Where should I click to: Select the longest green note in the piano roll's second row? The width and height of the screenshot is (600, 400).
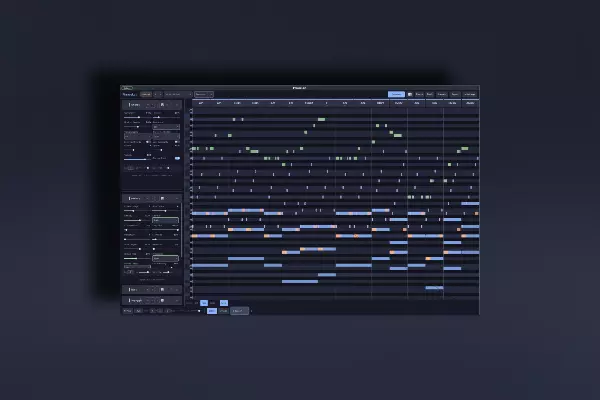[x=321, y=119]
